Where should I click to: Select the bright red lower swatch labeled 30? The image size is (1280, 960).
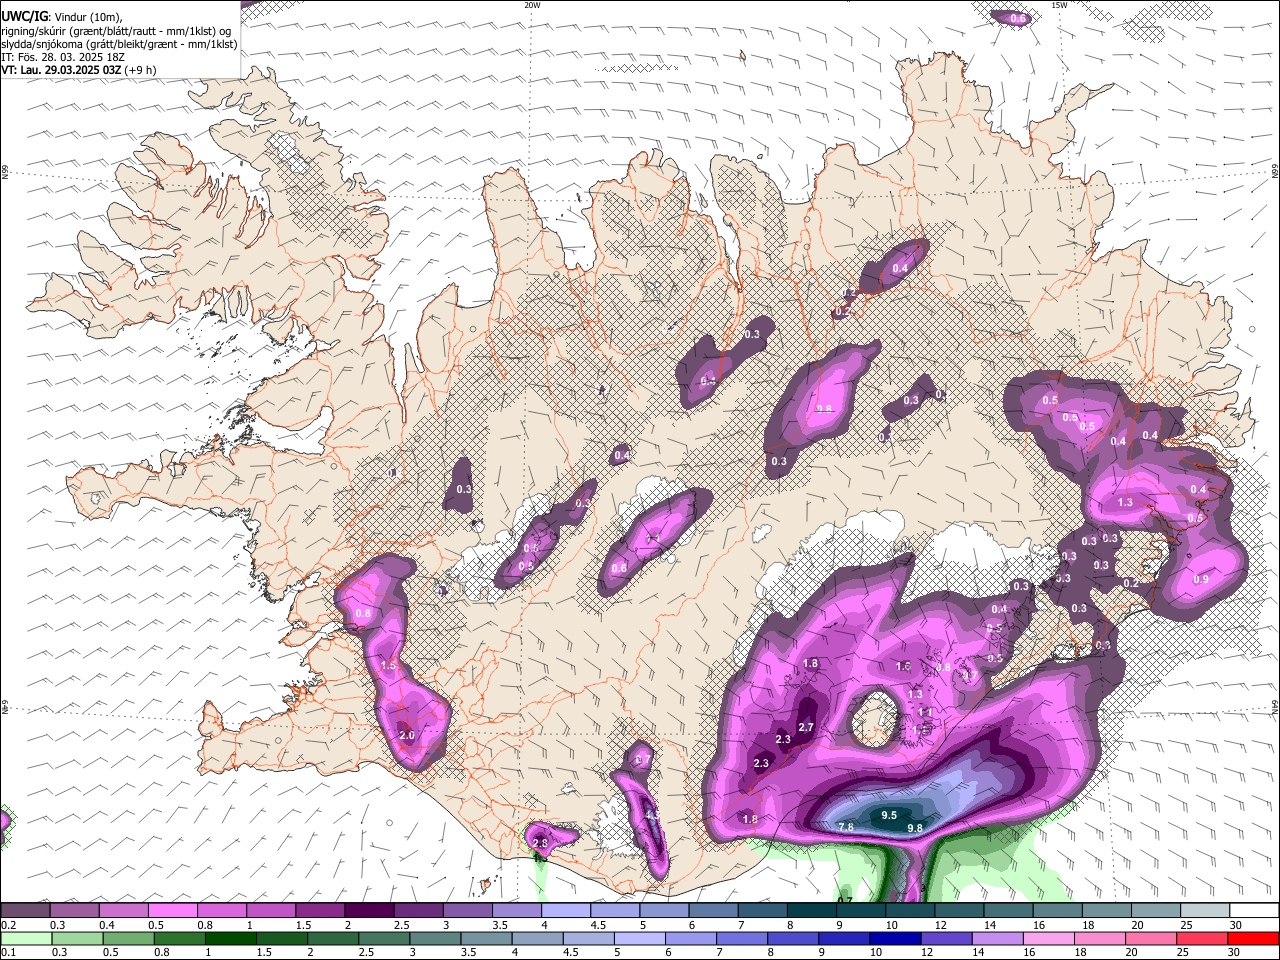[x=1254, y=938]
